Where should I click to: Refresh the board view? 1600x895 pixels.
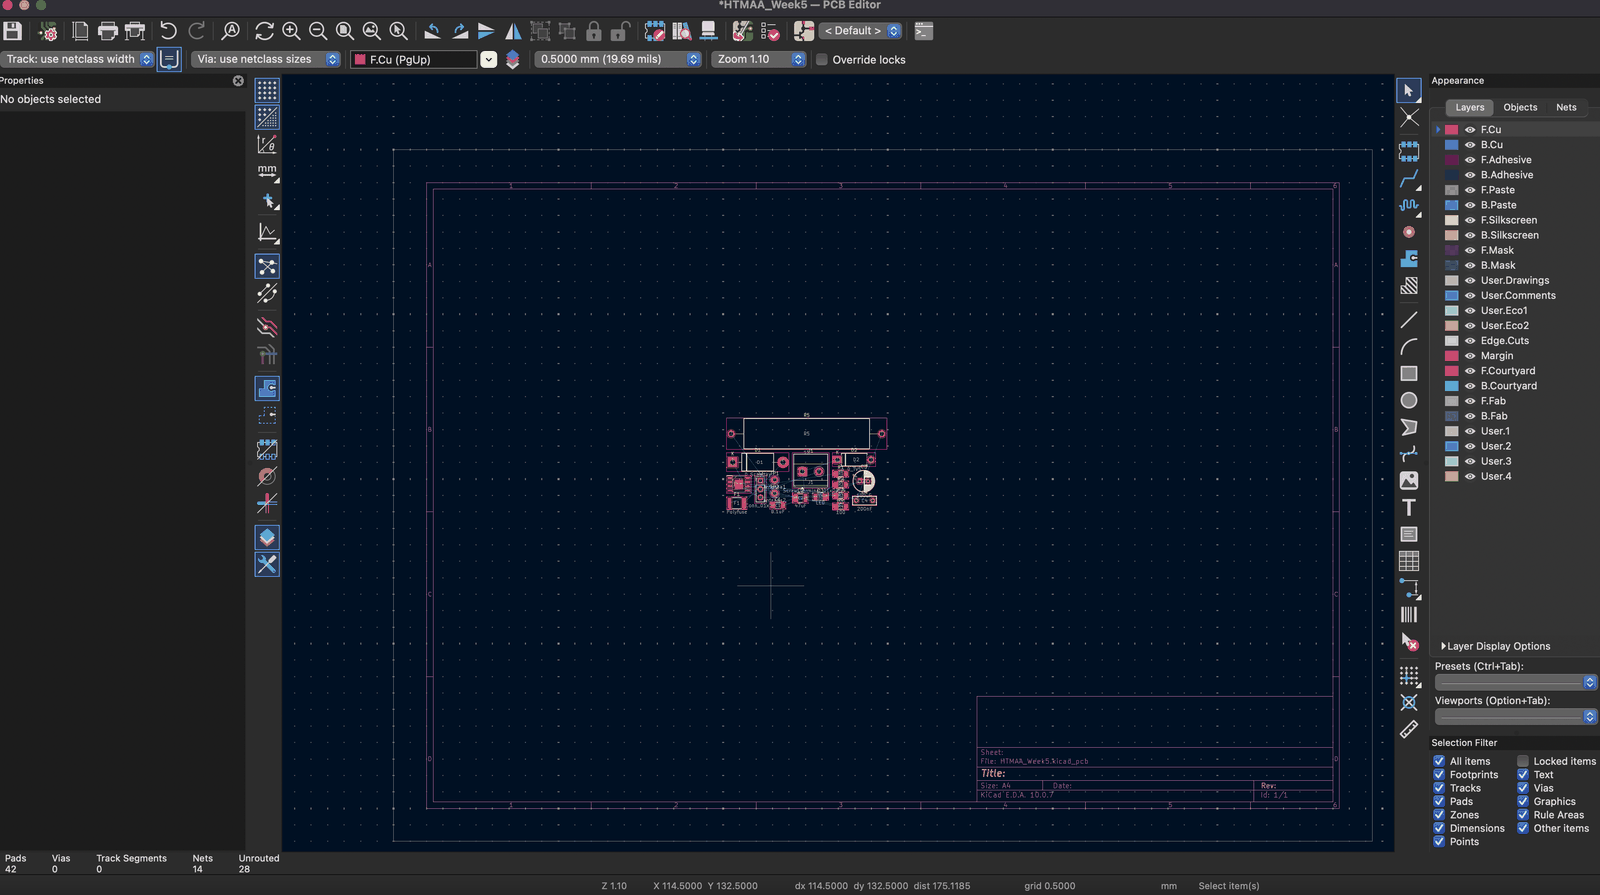click(264, 31)
